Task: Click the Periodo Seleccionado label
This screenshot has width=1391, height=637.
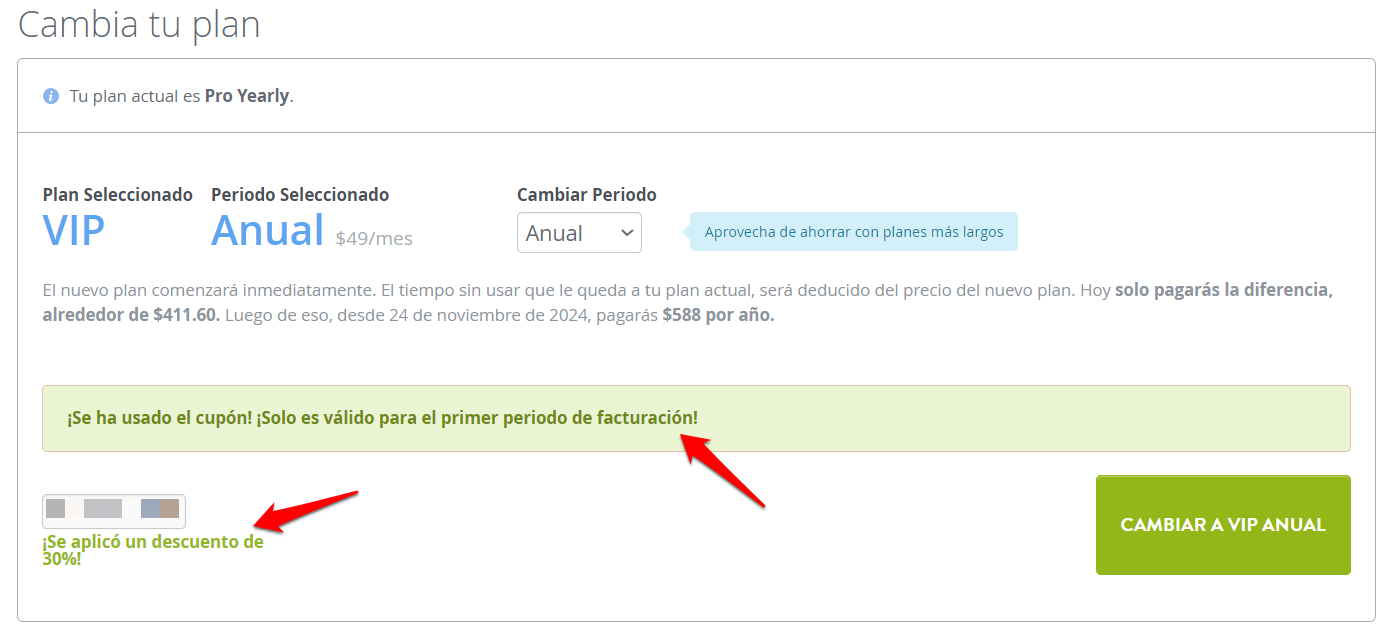Action: pos(300,195)
